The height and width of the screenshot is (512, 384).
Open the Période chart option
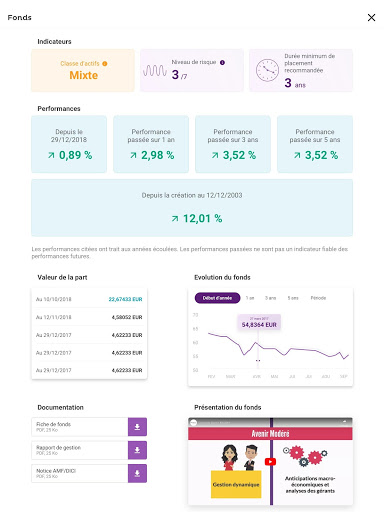tap(318, 298)
